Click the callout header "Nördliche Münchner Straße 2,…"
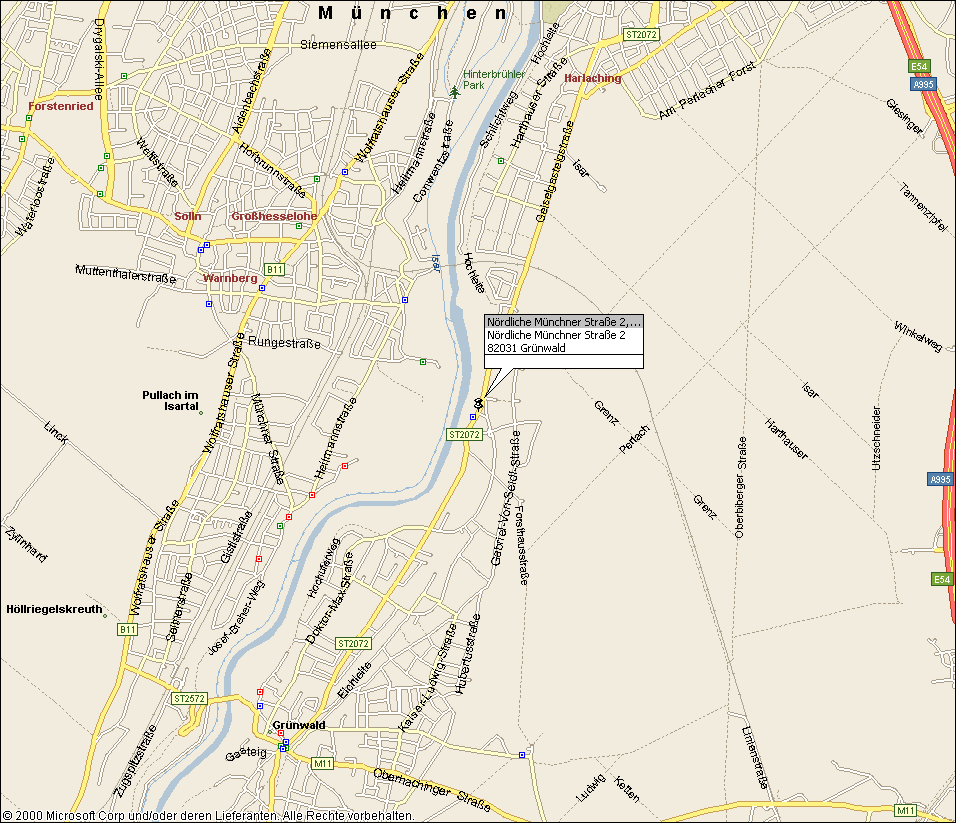 (x=564, y=322)
